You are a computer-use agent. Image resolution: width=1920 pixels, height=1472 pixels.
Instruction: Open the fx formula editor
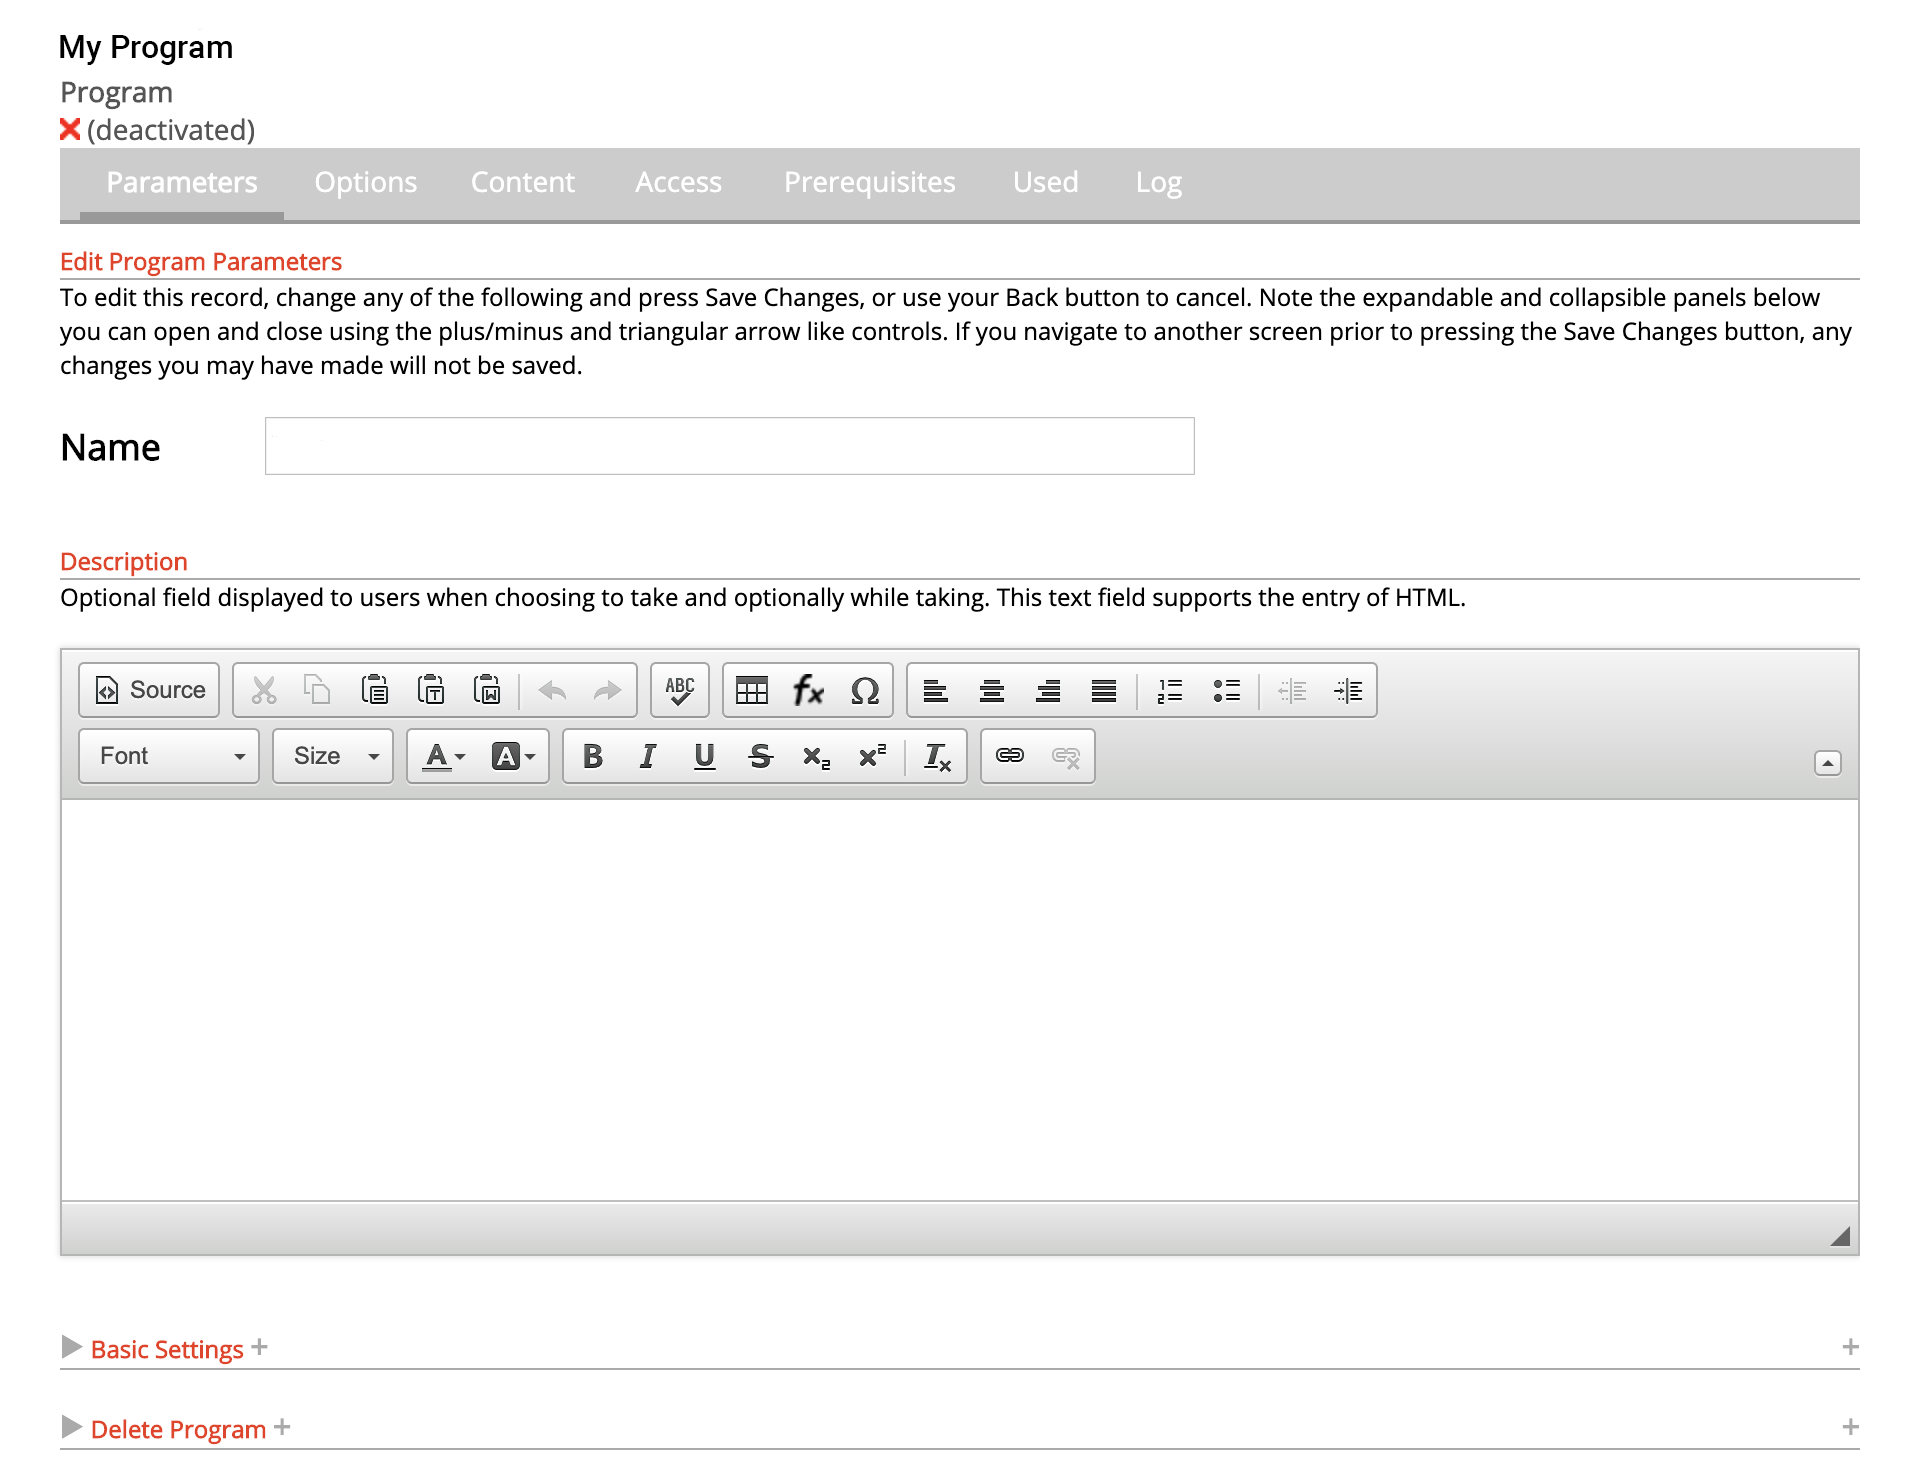[808, 690]
